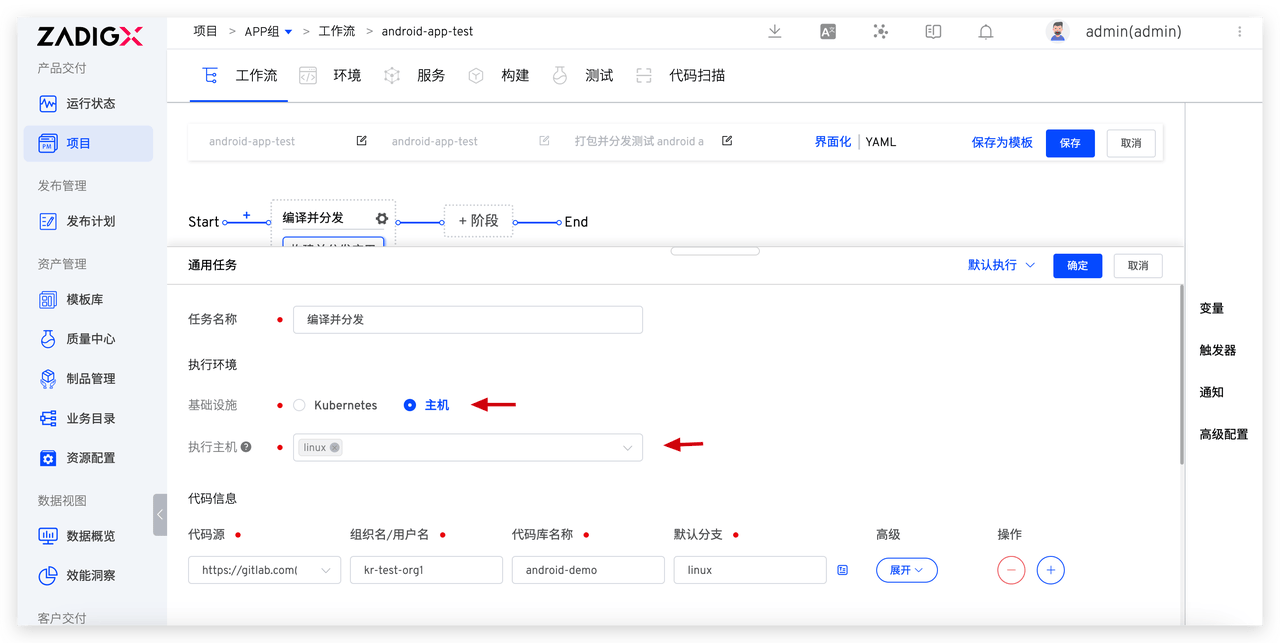Open the help documentation book icon

point(933,32)
